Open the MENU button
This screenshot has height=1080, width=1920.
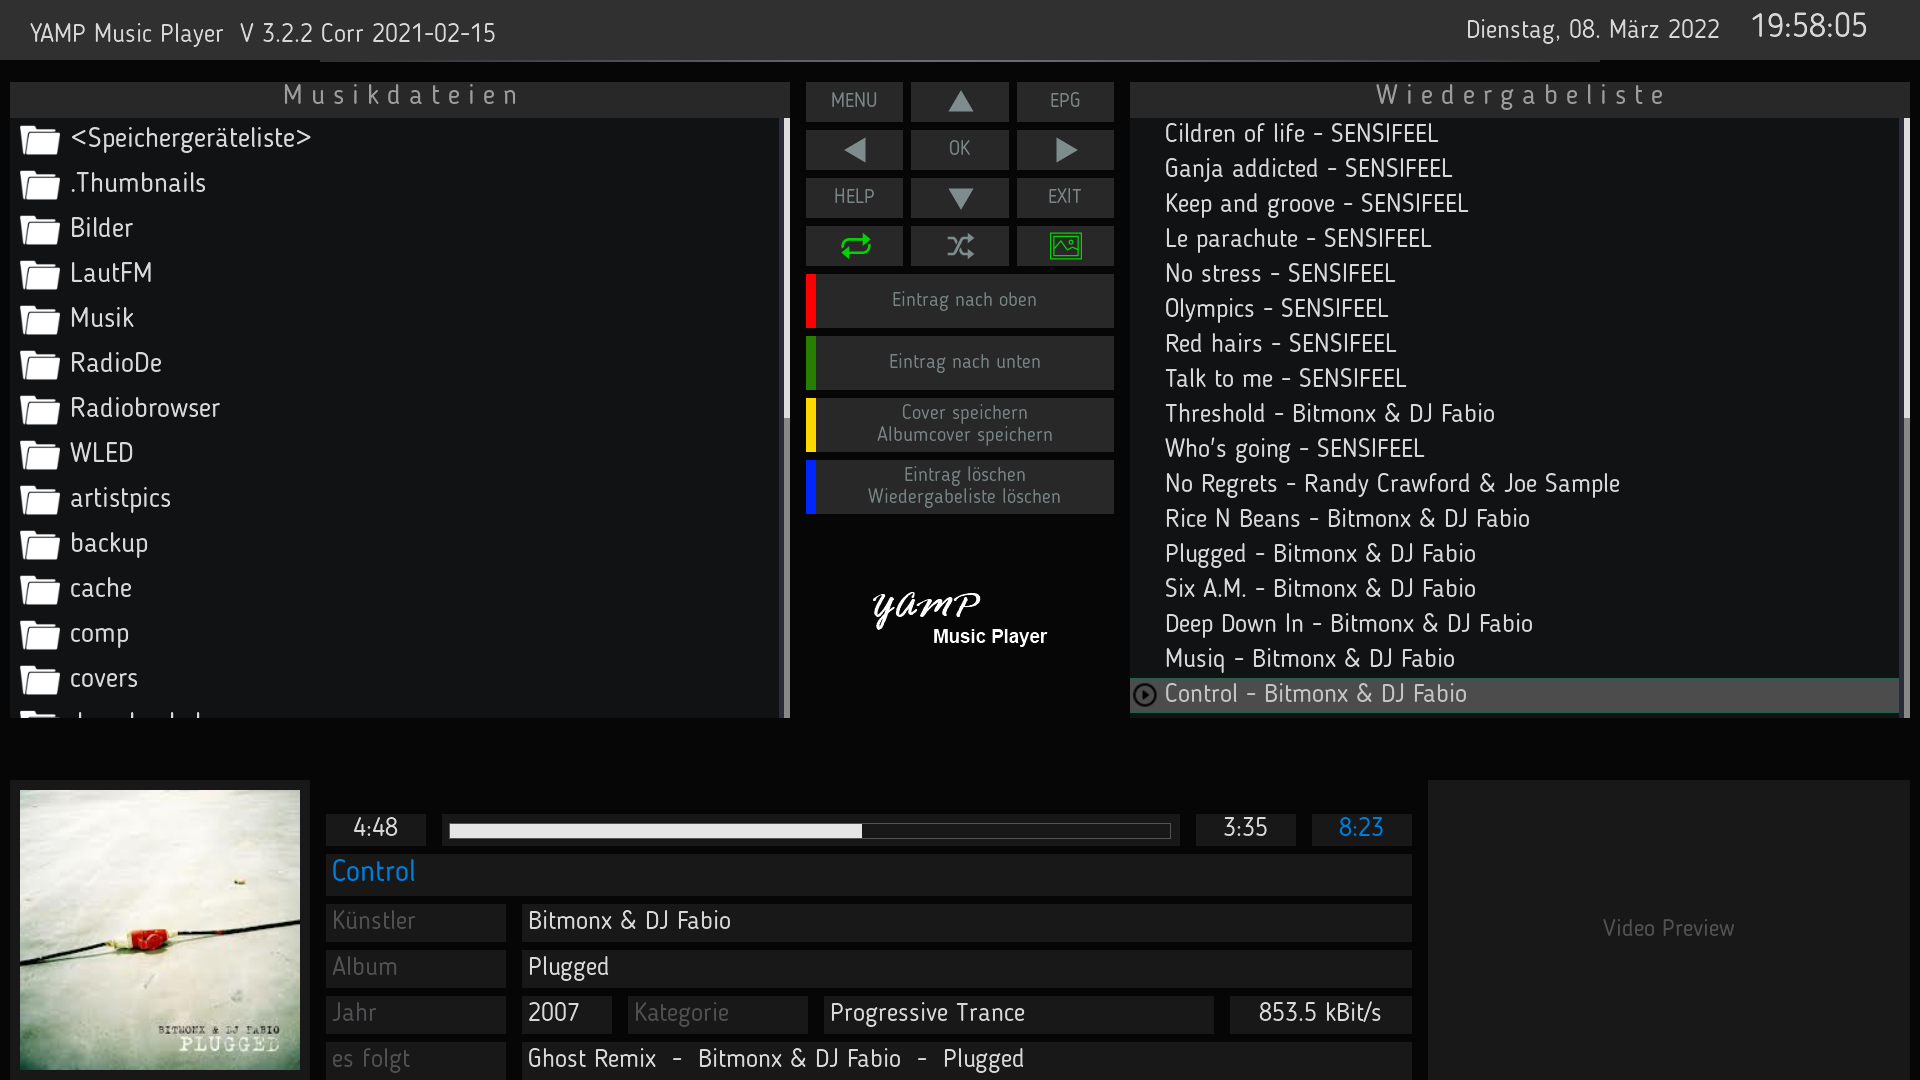click(x=854, y=101)
